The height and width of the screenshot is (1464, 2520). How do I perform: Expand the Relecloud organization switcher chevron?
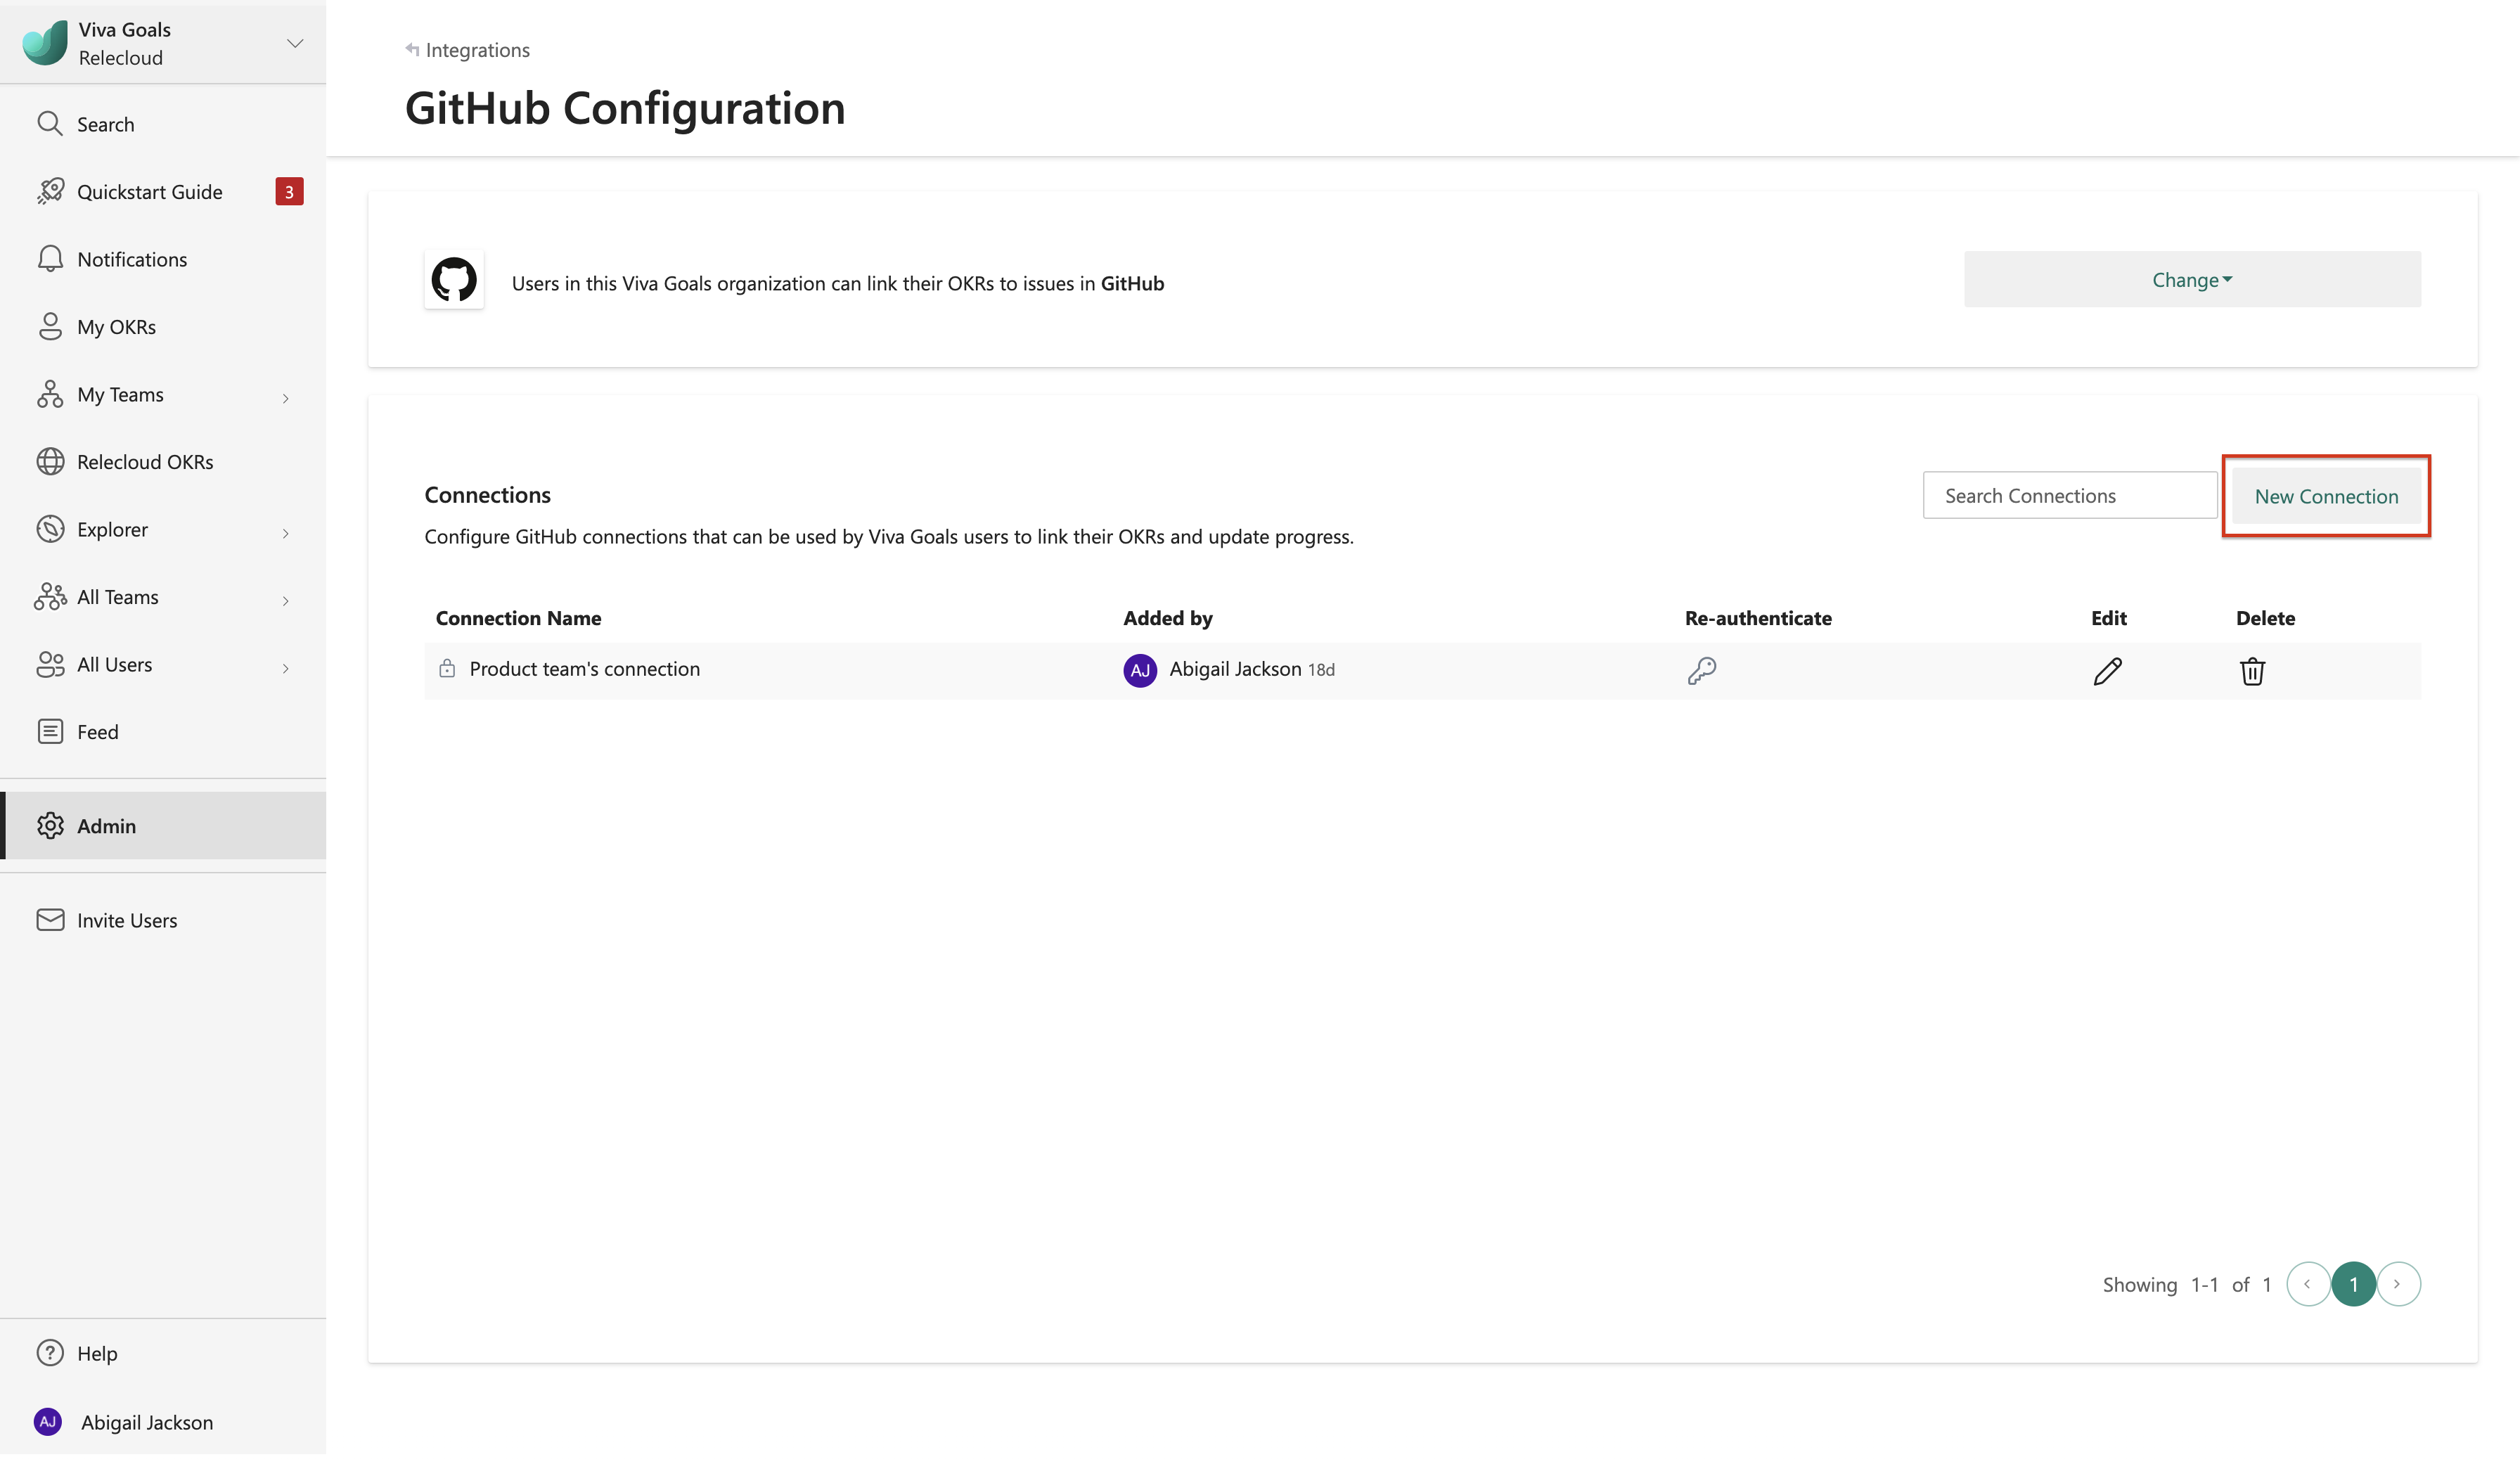point(295,43)
